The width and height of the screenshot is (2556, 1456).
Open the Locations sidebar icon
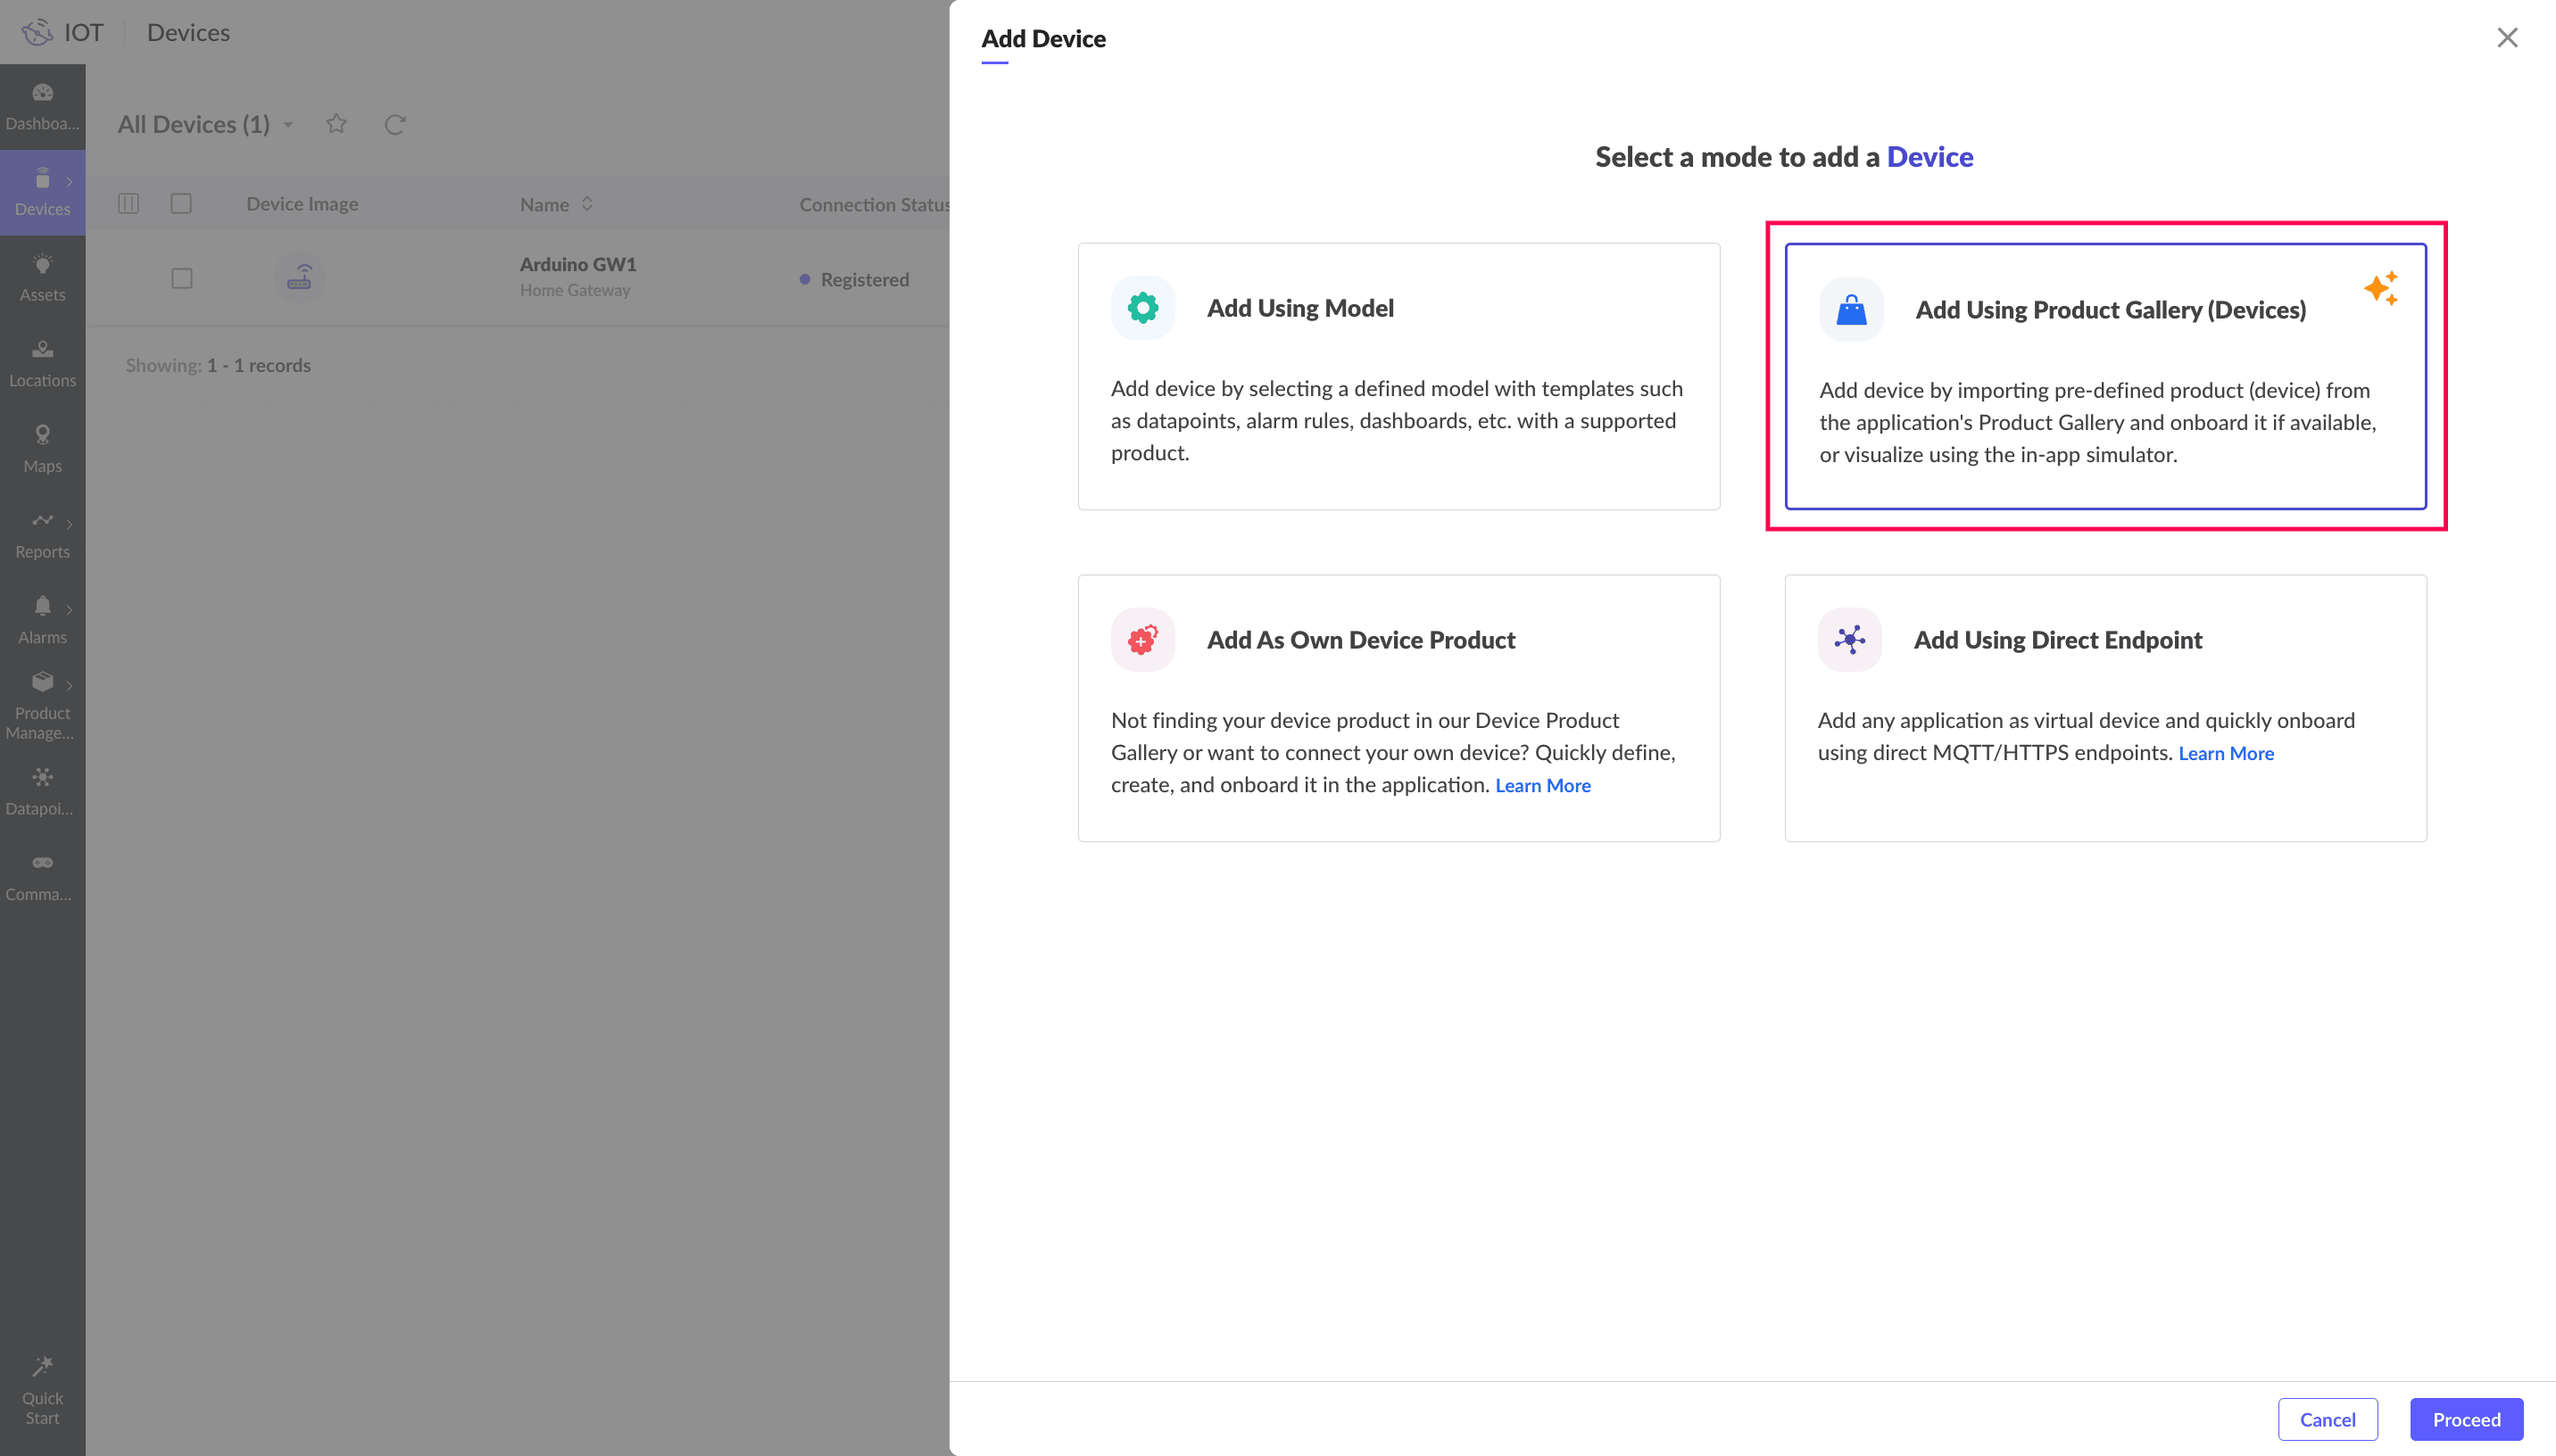point(42,349)
